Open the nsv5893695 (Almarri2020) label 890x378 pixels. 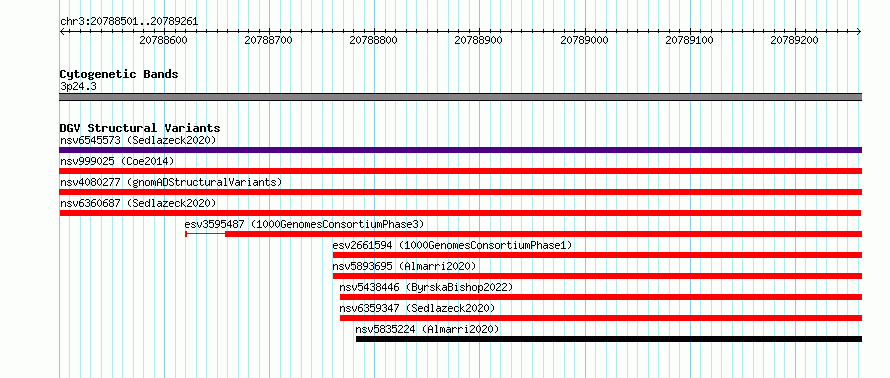[404, 266]
